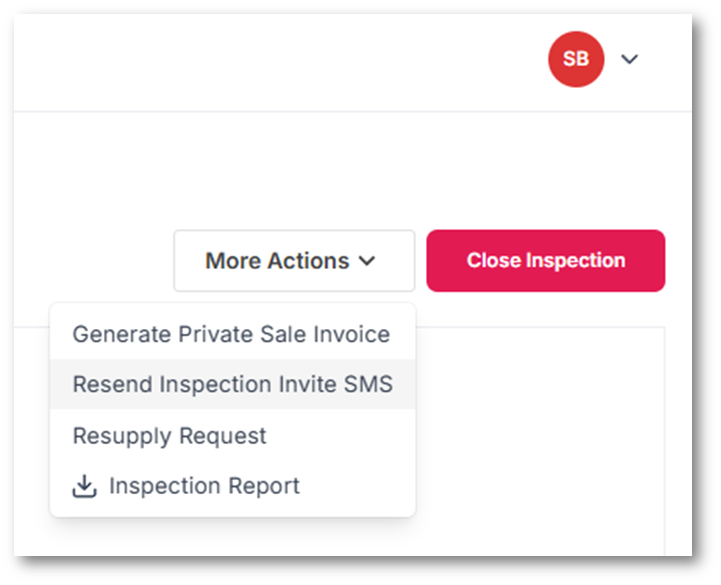This screenshot has height=585, width=721.
Task: Click the download icon beside Inspection Report
Action: tap(85, 487)
